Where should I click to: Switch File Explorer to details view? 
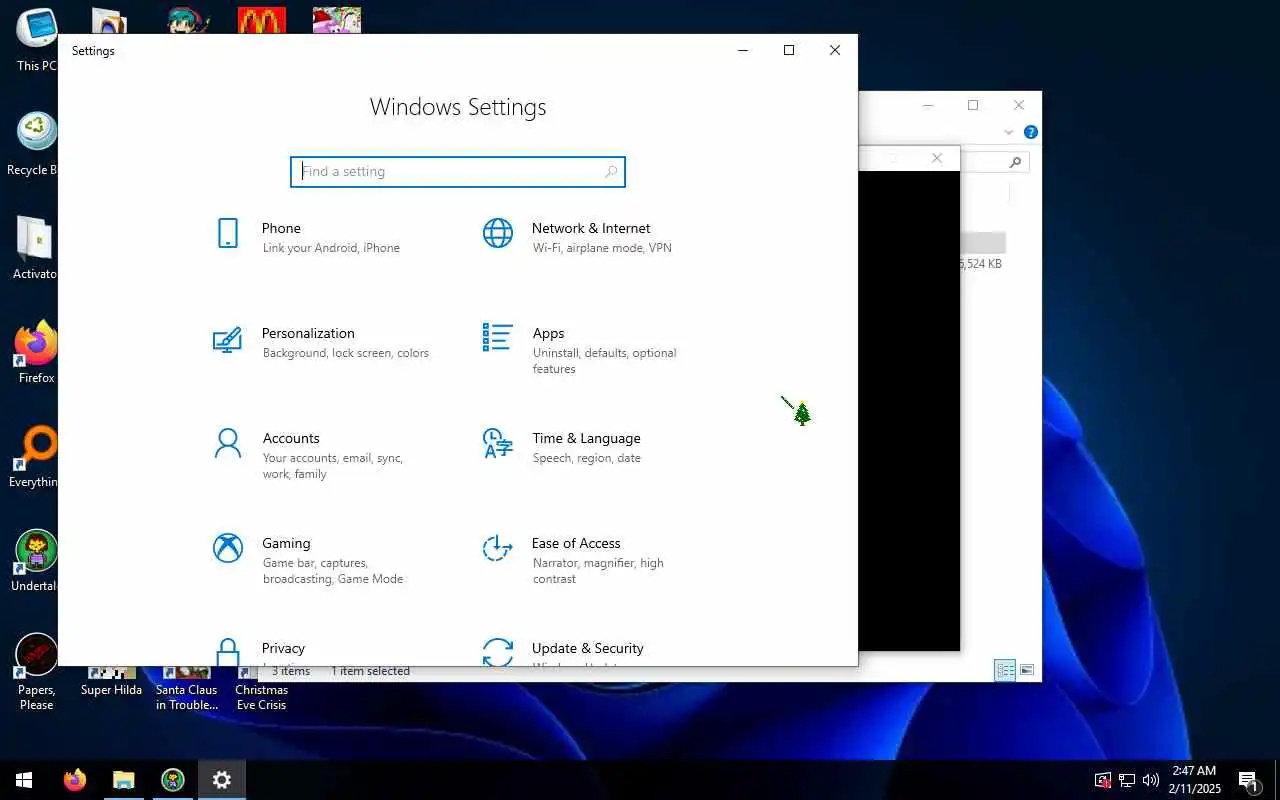(x=1005, y=670)
